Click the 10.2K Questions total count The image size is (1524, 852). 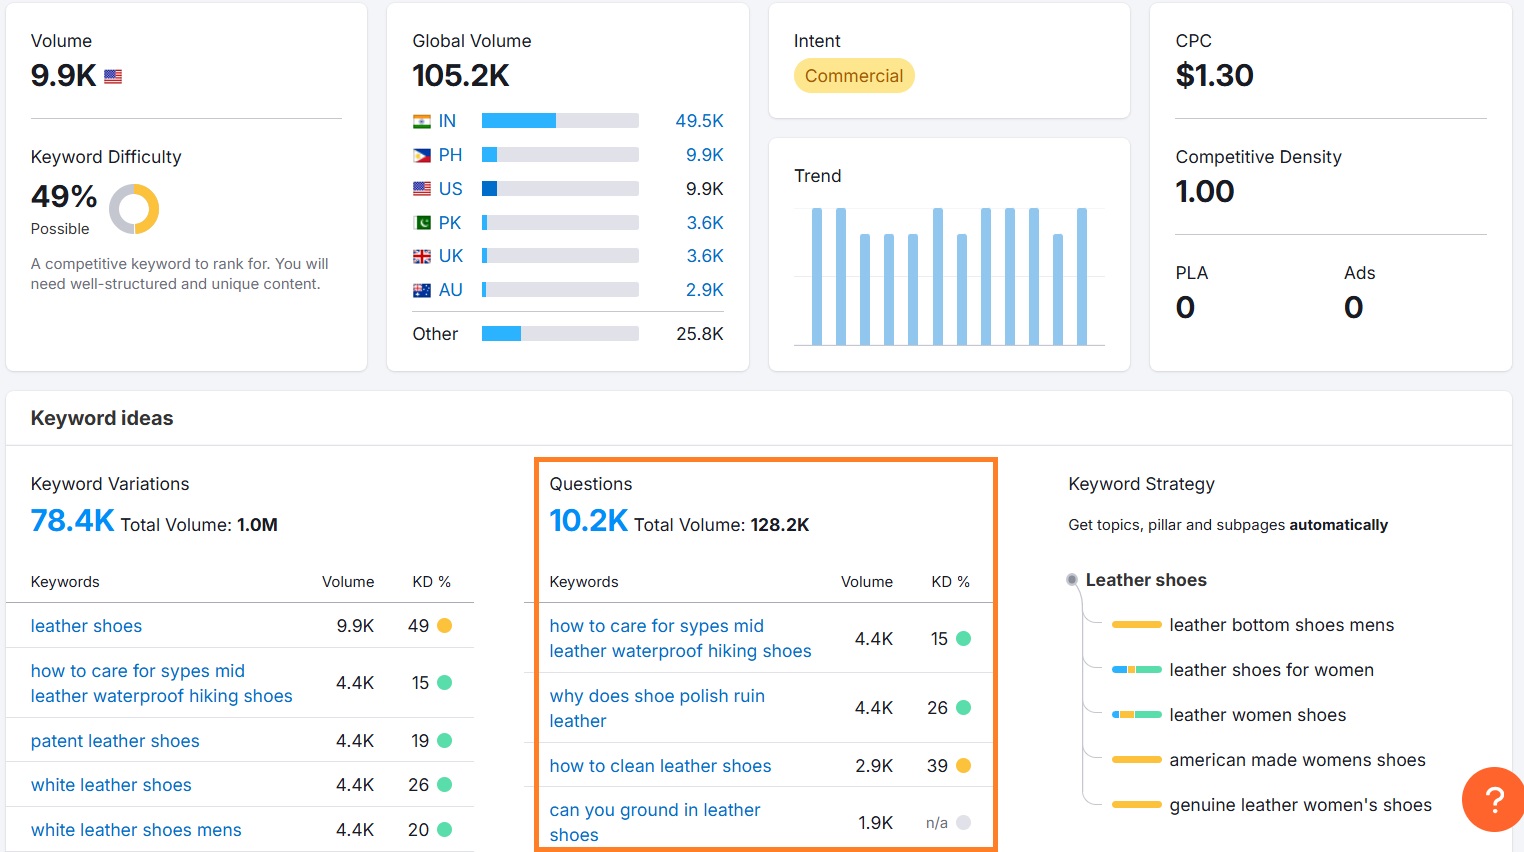[x=589, y=520]
